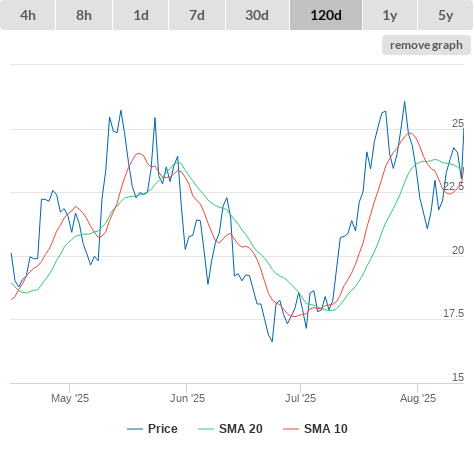Image resolution: width=474 pixels, height=455 pixels.
Task: Open the 5y time range
Action: click(x=446, y=15)
